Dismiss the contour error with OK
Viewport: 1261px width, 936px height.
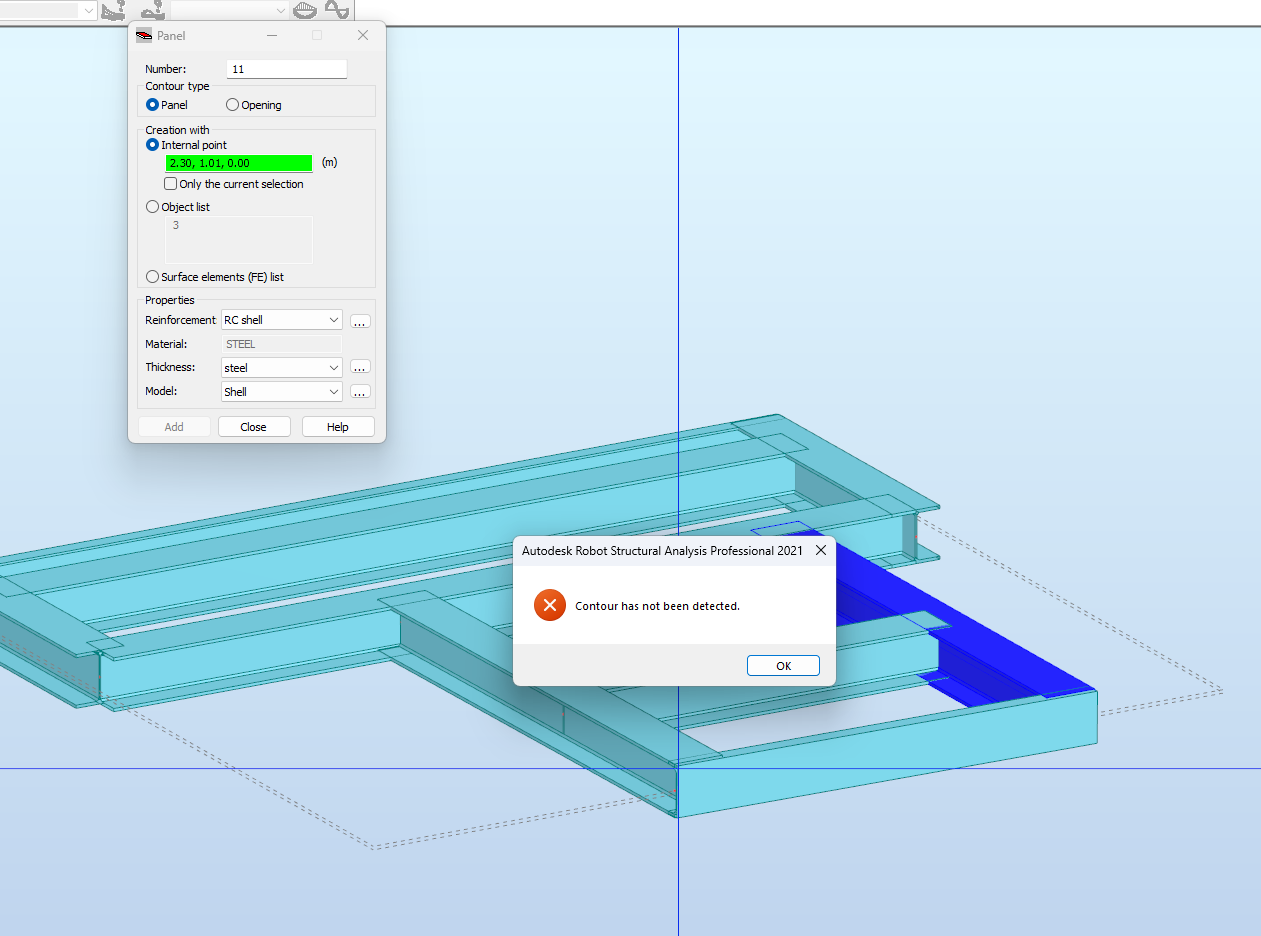pos(783,665)
